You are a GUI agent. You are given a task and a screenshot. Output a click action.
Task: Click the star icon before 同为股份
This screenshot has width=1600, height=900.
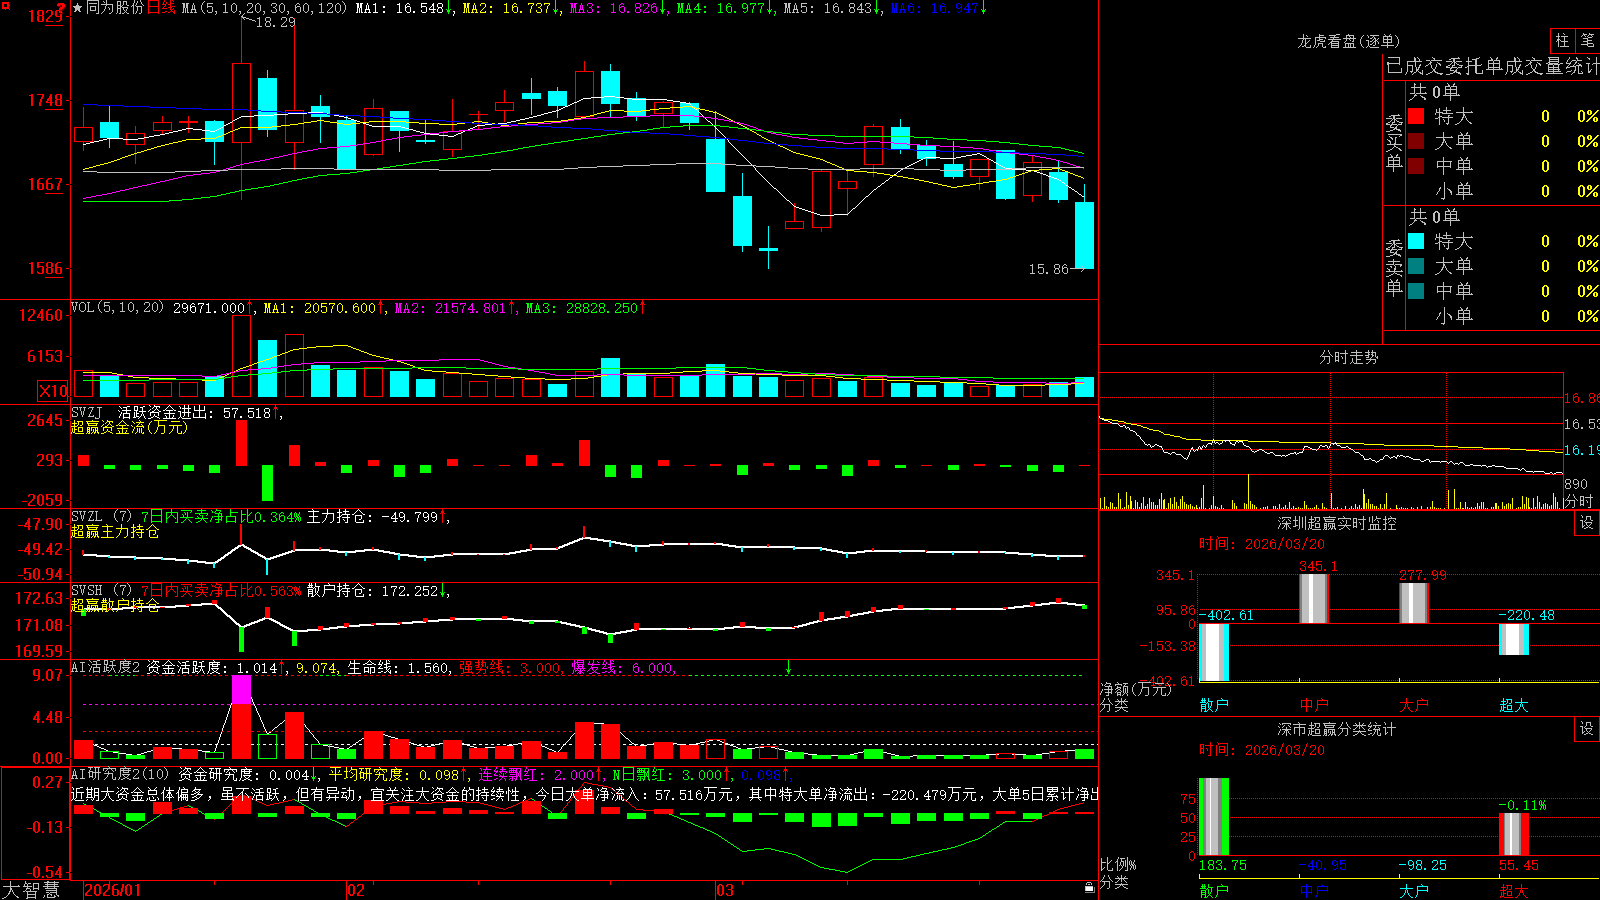click(77, 8)
